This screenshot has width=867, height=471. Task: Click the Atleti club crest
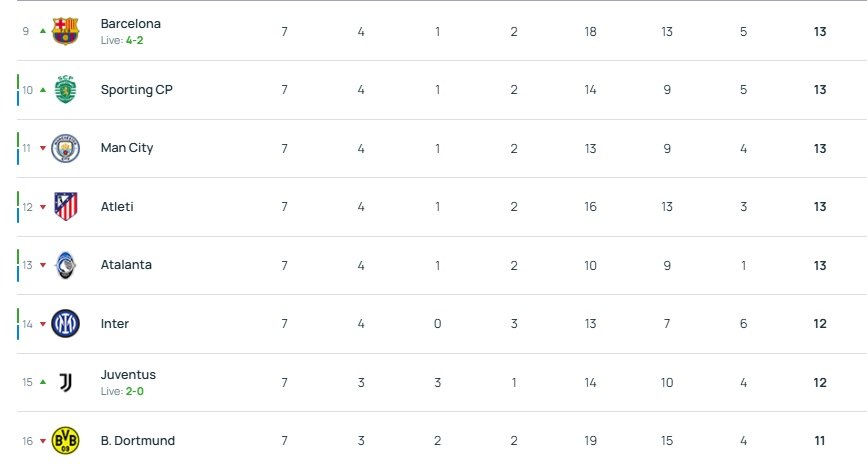(x=65, y=207)
